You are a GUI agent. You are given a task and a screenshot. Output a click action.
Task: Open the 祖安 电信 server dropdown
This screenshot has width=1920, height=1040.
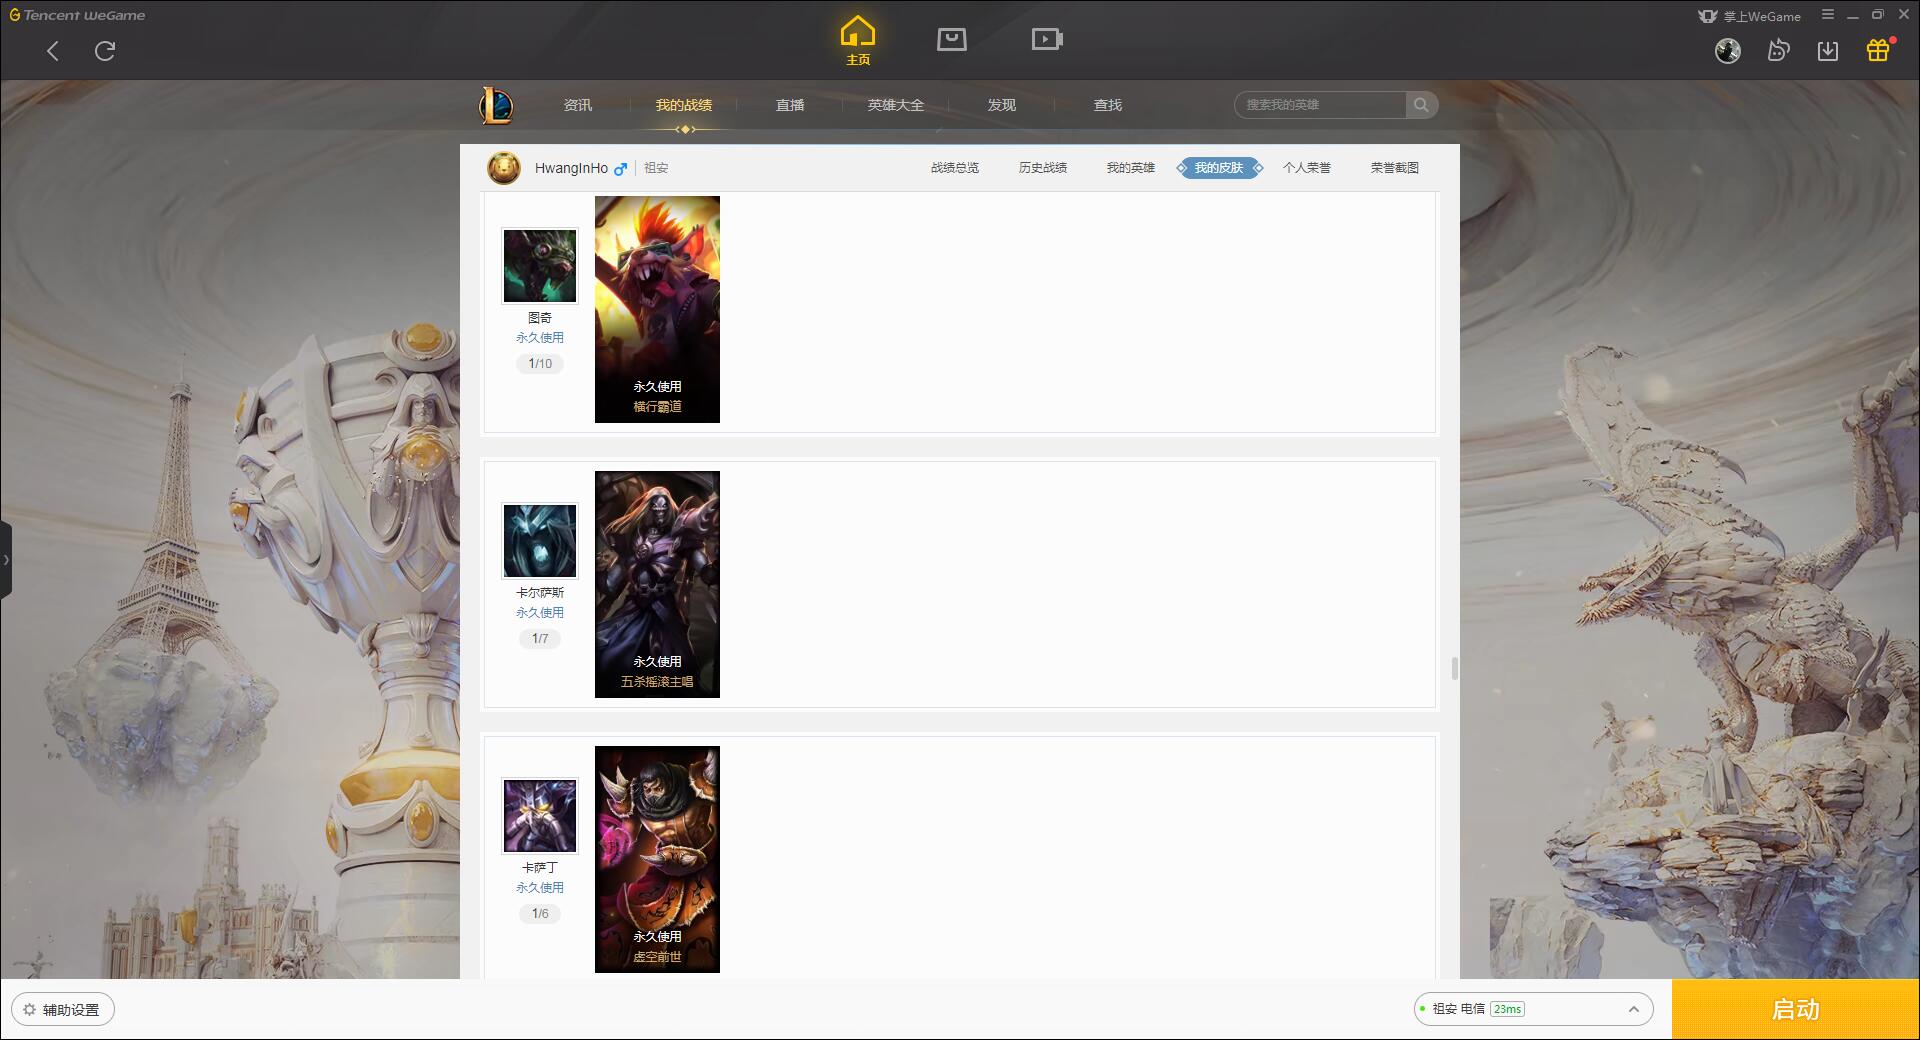[1533, 1009]
